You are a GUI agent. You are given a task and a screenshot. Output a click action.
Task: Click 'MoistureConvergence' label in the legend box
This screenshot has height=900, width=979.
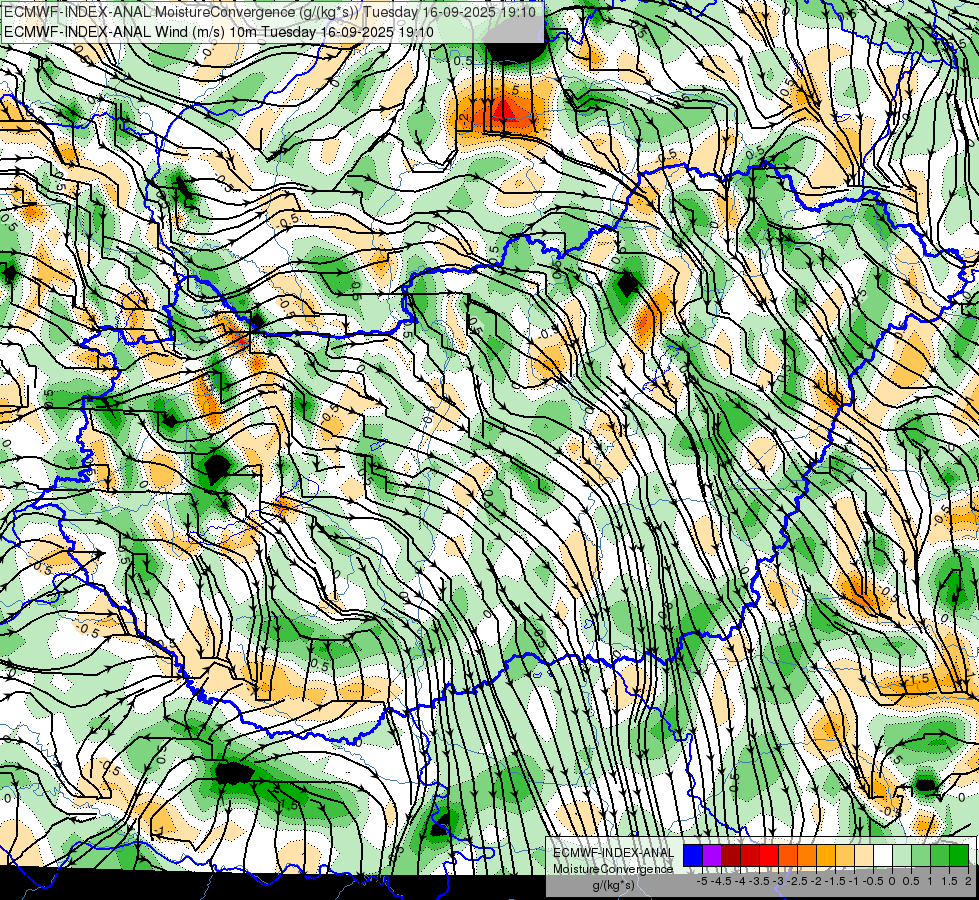pos(613,869)
